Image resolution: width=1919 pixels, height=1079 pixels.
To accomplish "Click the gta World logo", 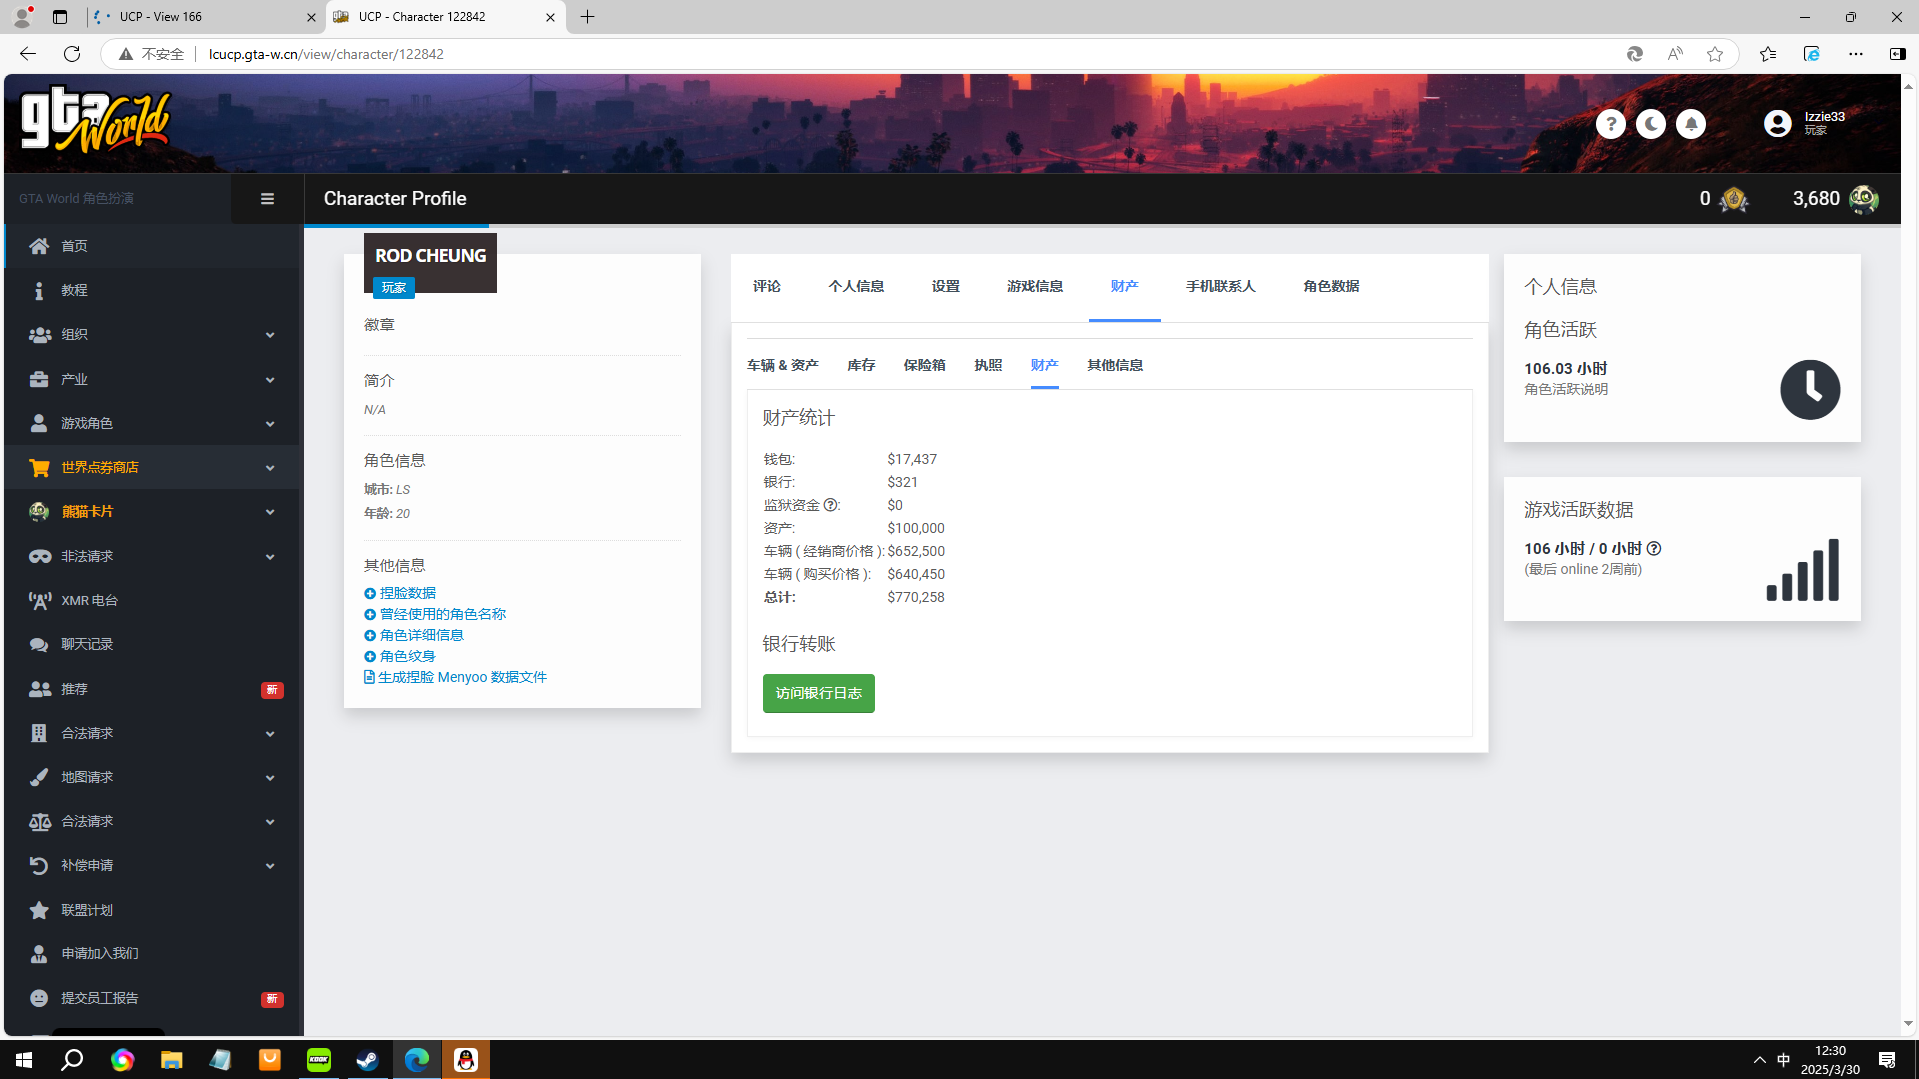I will [96, 121].
